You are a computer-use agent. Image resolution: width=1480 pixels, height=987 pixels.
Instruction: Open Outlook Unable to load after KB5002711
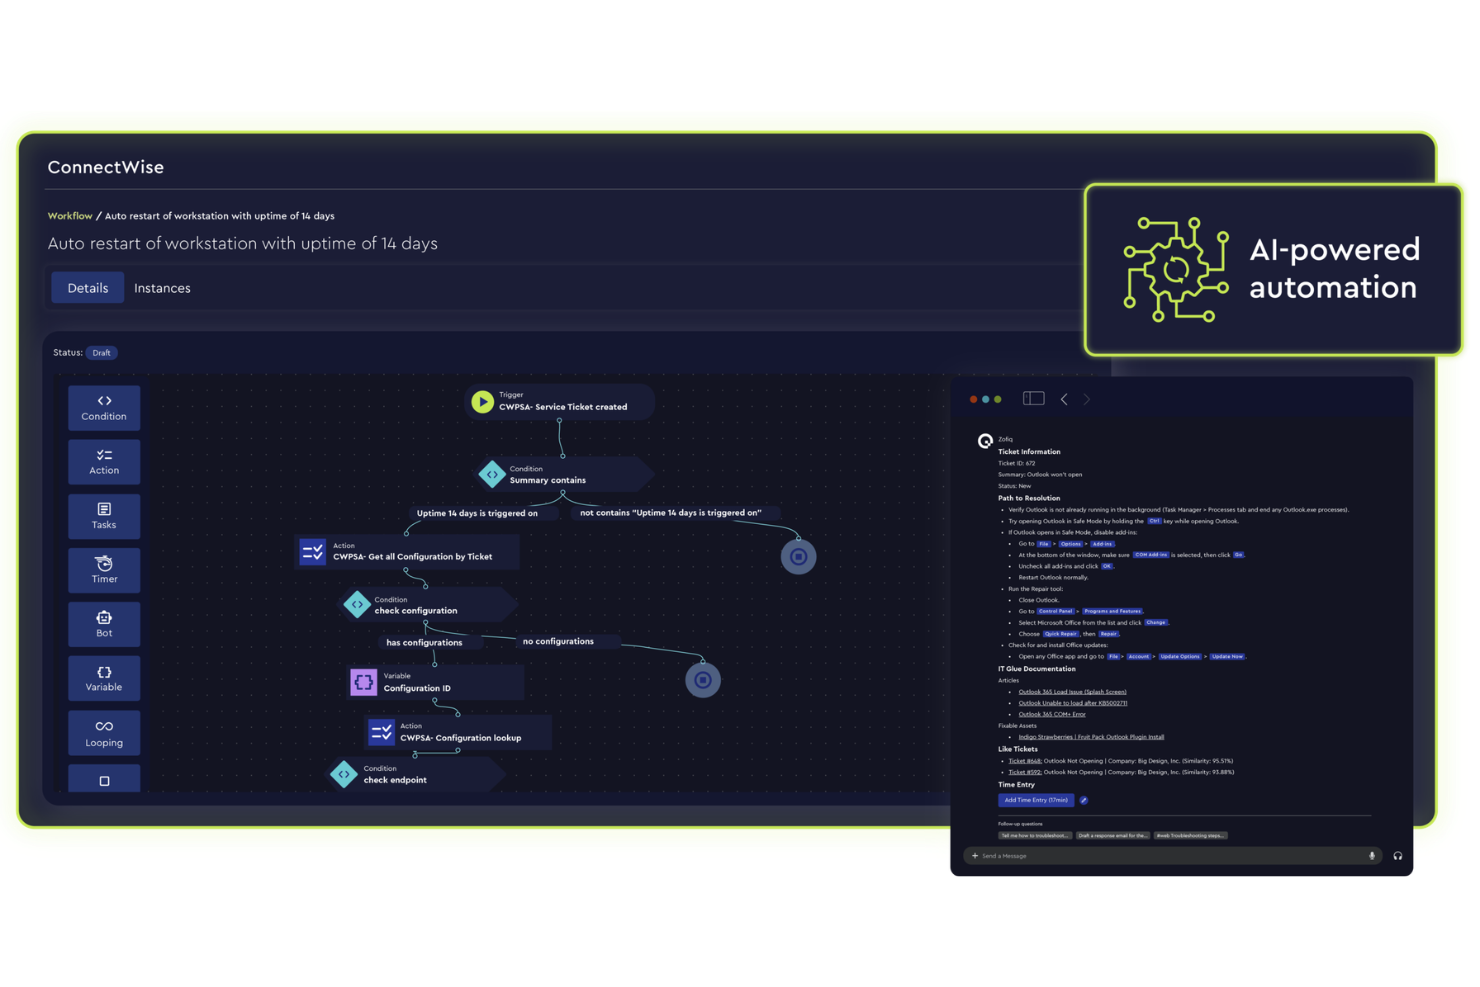coord(1072,703)
